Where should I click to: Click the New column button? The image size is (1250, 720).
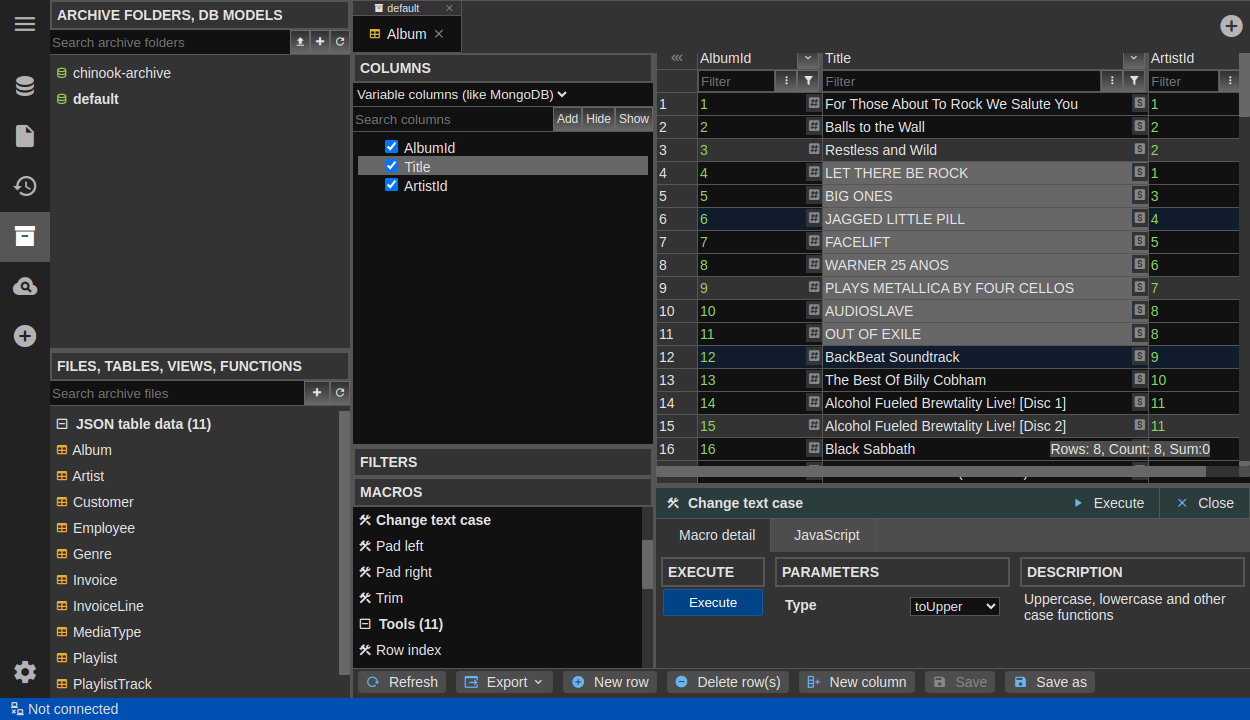click(856, 681)
